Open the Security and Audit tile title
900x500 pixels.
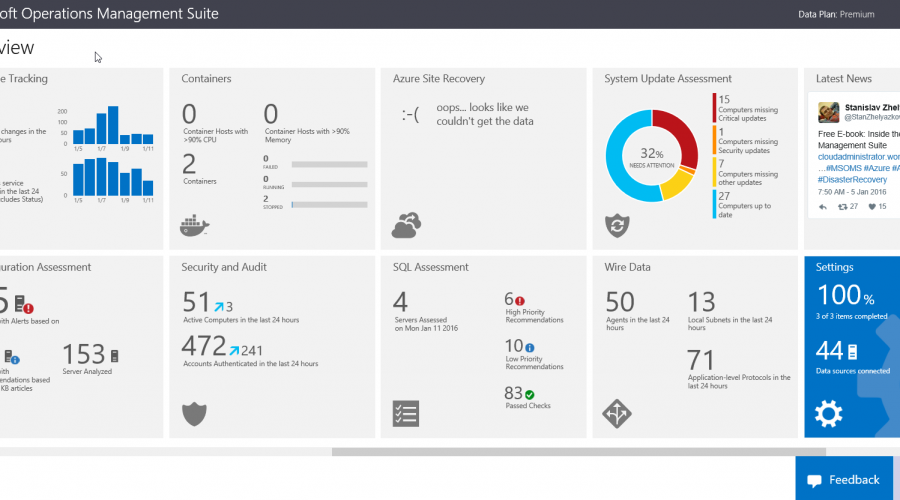point(224,267)
